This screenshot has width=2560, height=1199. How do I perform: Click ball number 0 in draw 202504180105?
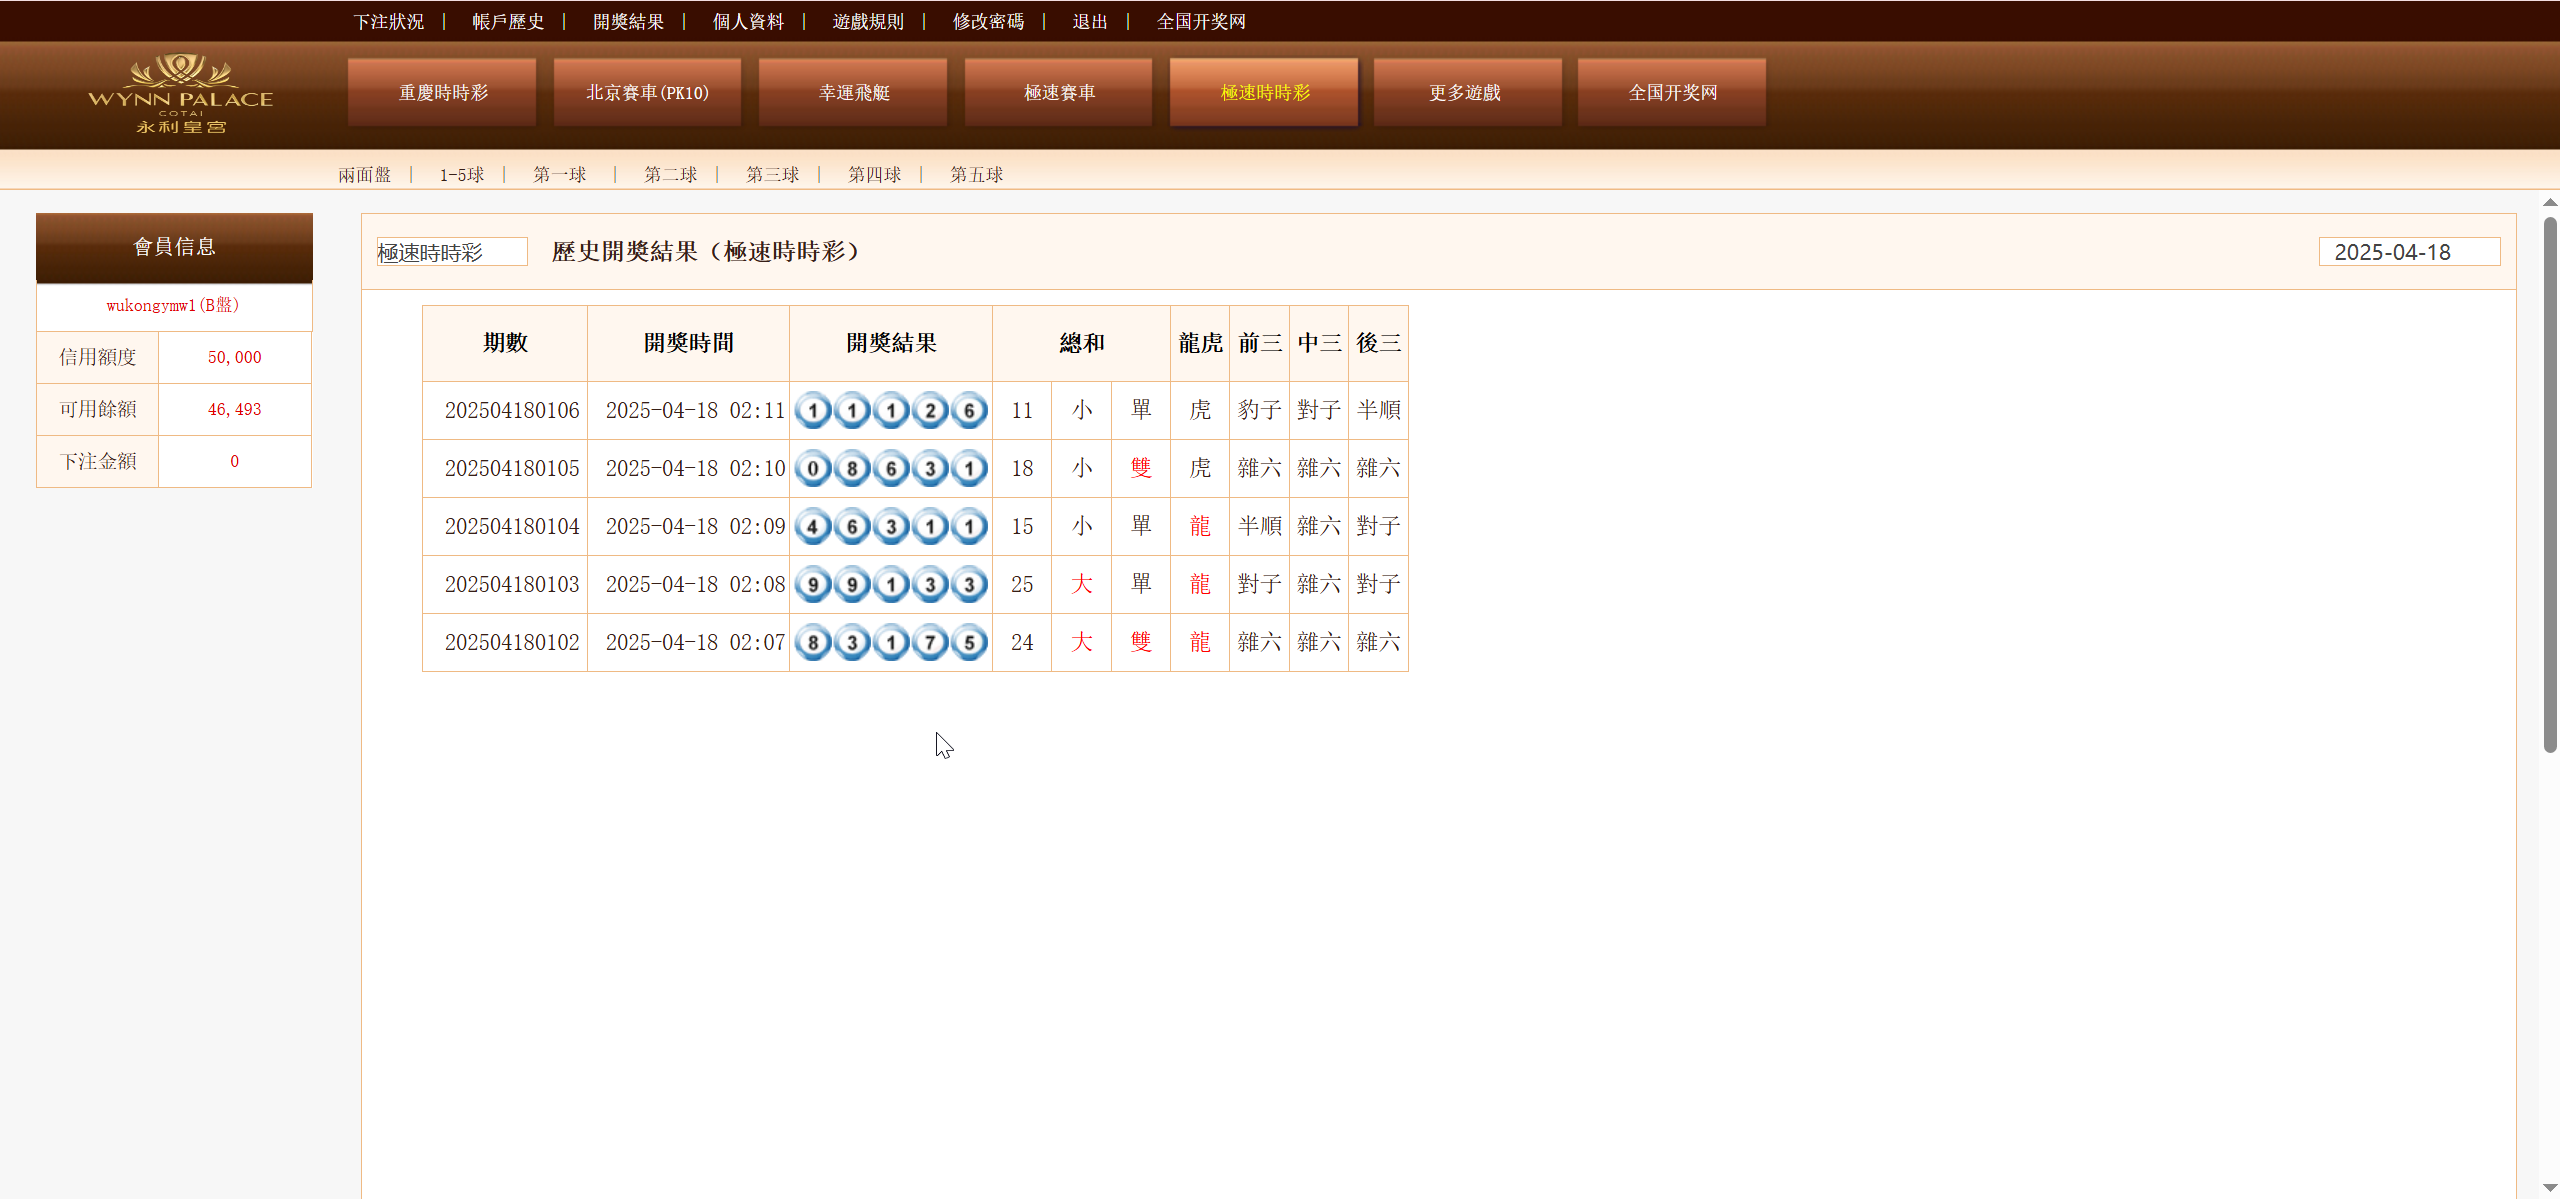point(813,469)
